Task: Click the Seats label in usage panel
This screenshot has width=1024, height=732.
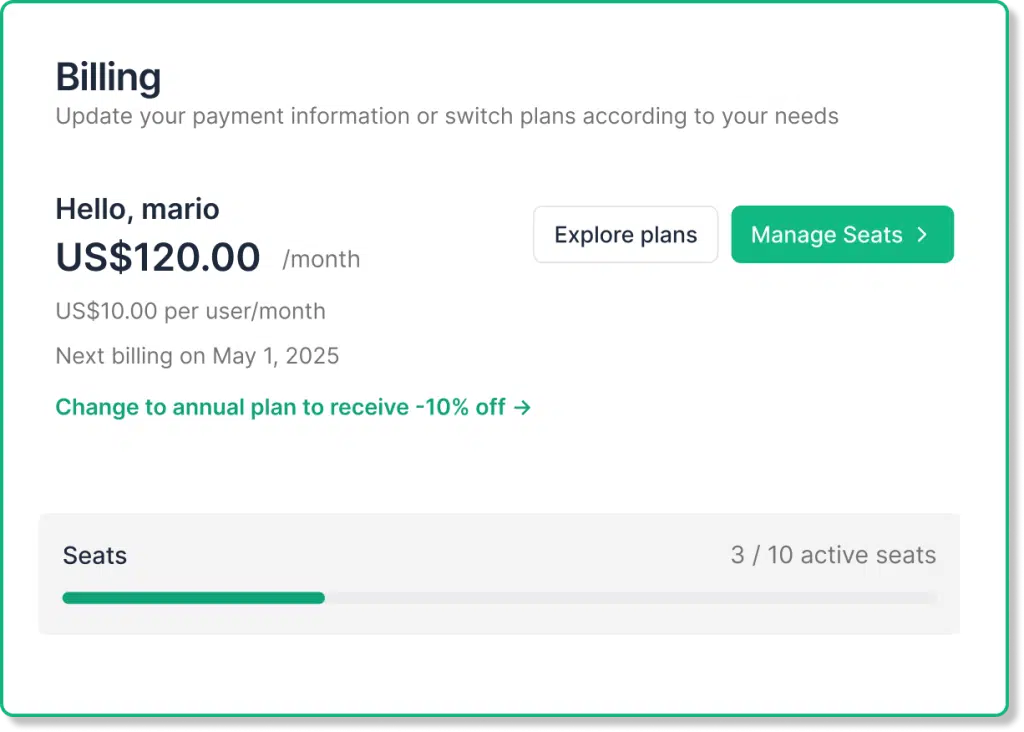Action: [x=95, y=556]
